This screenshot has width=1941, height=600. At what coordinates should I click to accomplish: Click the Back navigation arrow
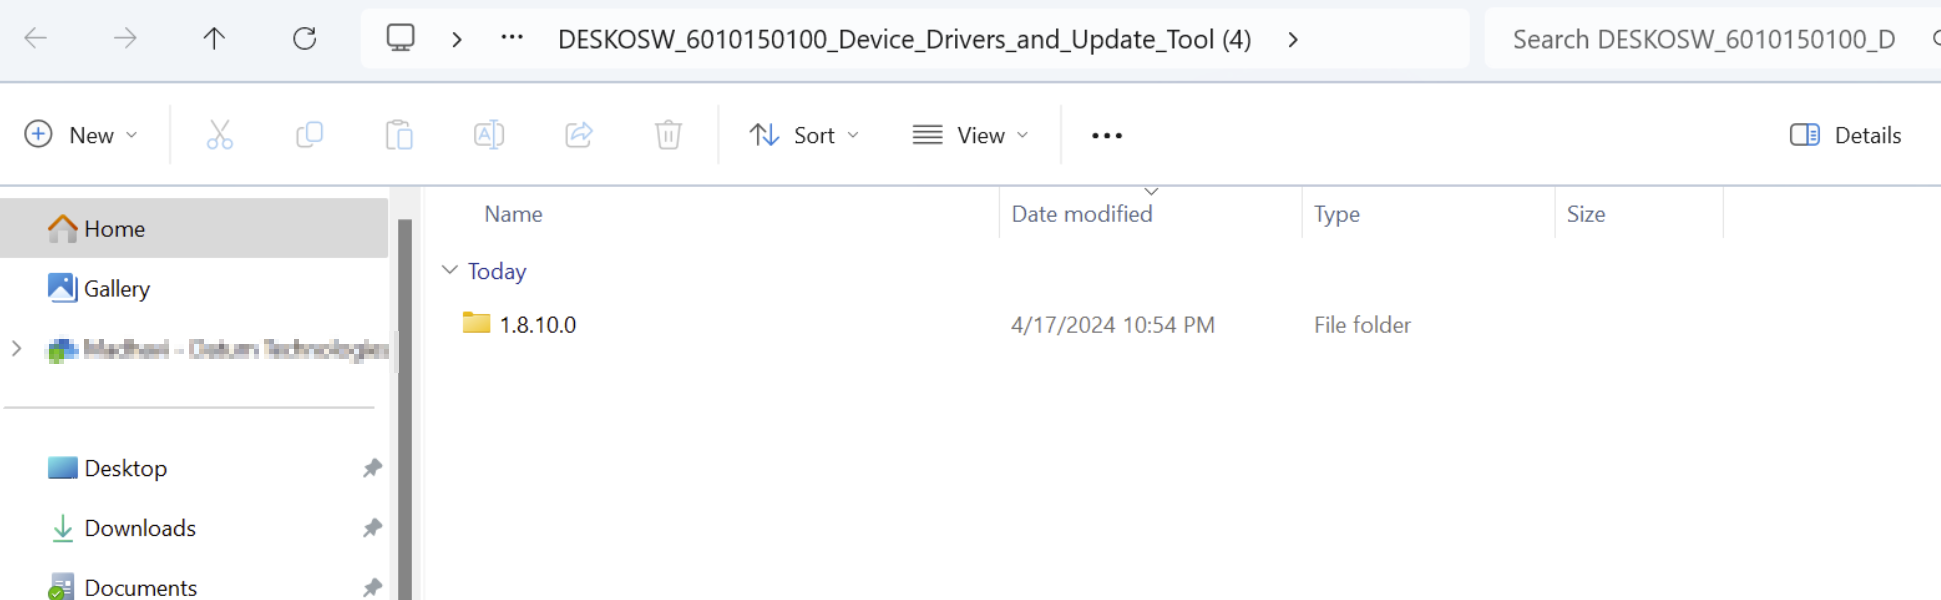36,39
